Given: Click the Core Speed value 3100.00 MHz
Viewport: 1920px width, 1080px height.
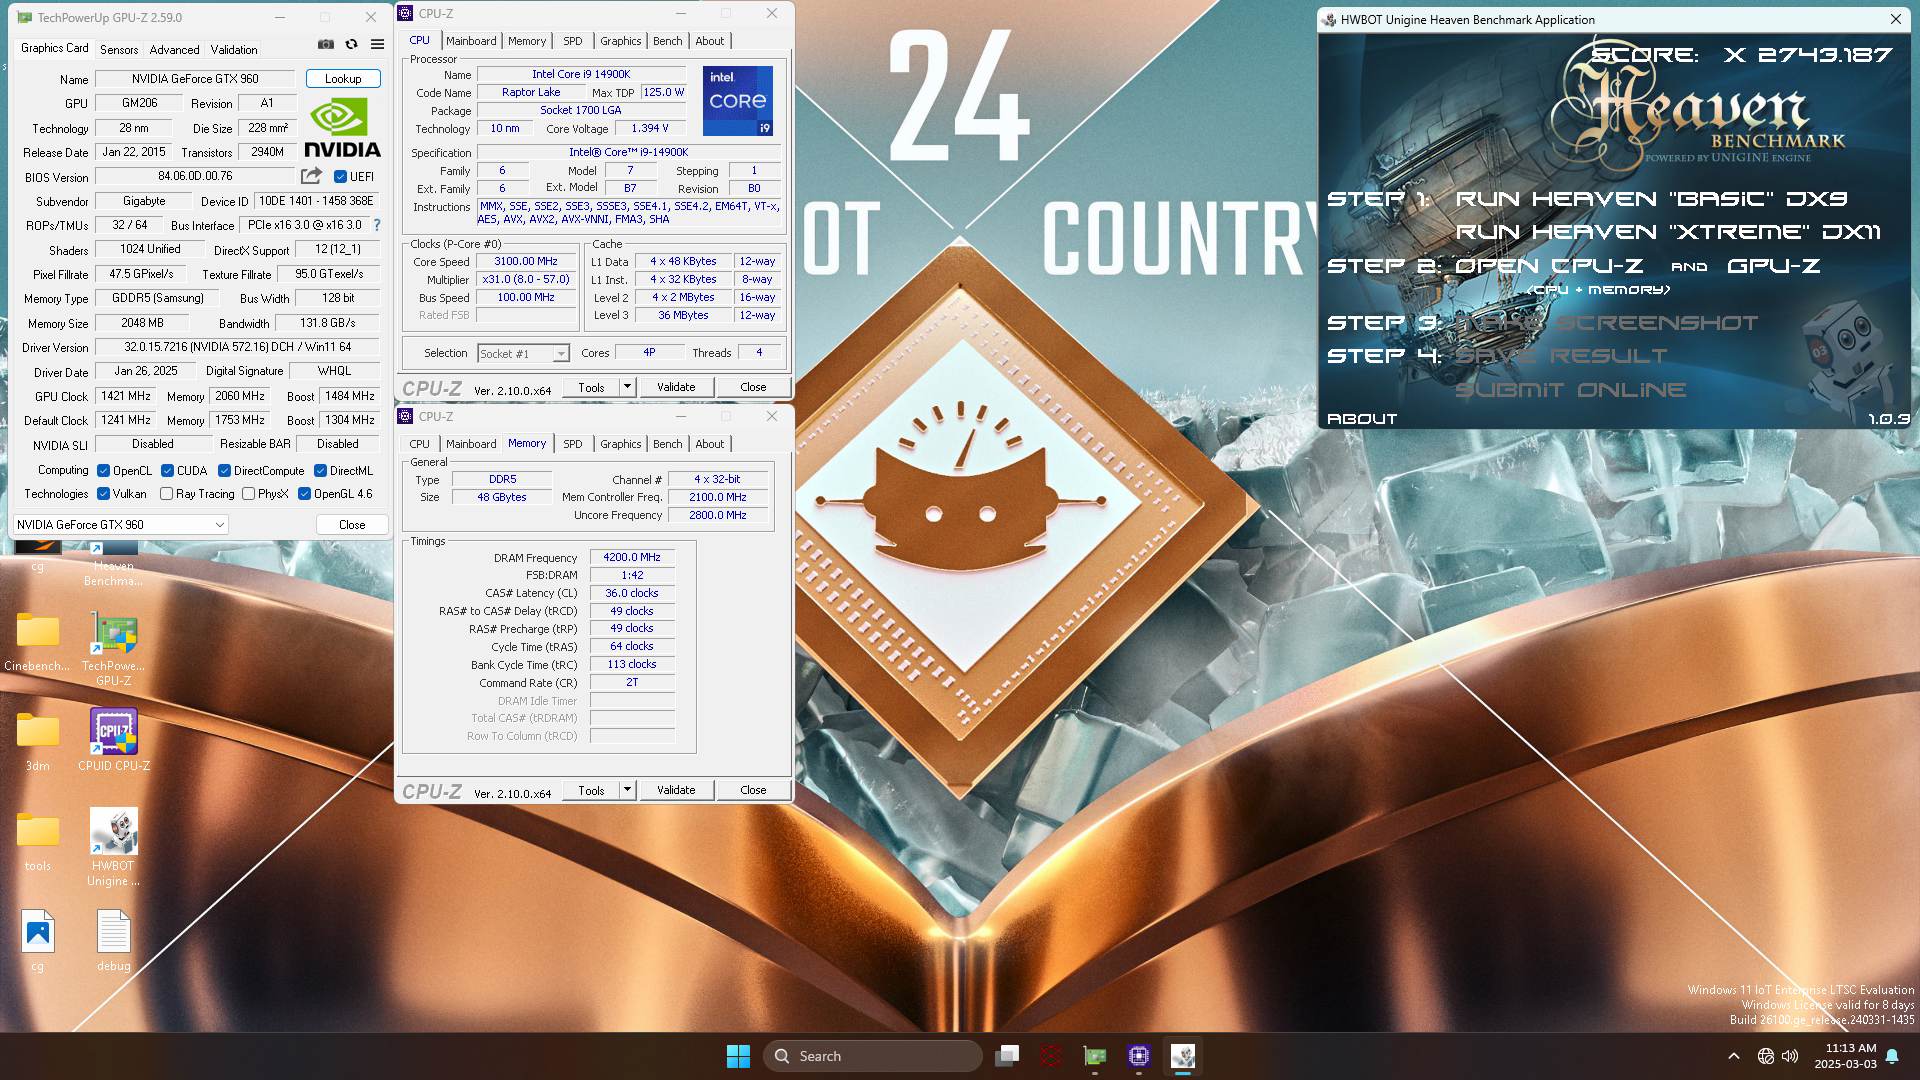Looking at the screenshot, I should (x=526, y=261).
